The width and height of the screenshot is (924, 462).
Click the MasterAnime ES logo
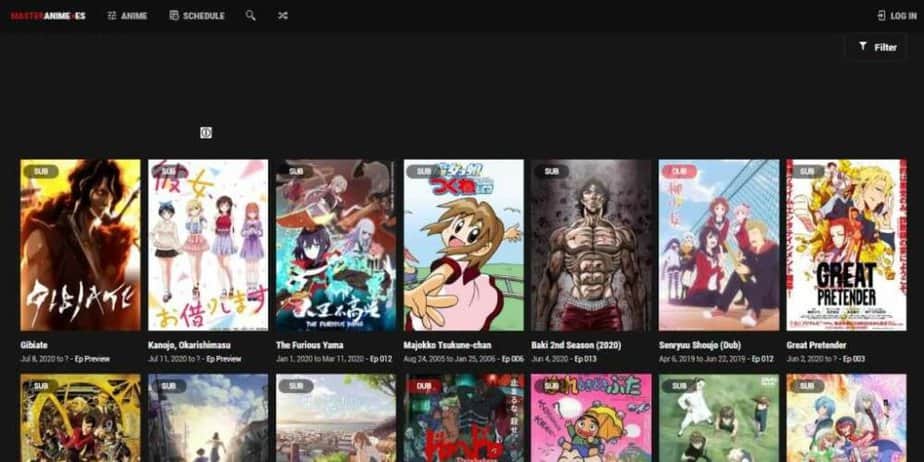click(x=48, y=16)
